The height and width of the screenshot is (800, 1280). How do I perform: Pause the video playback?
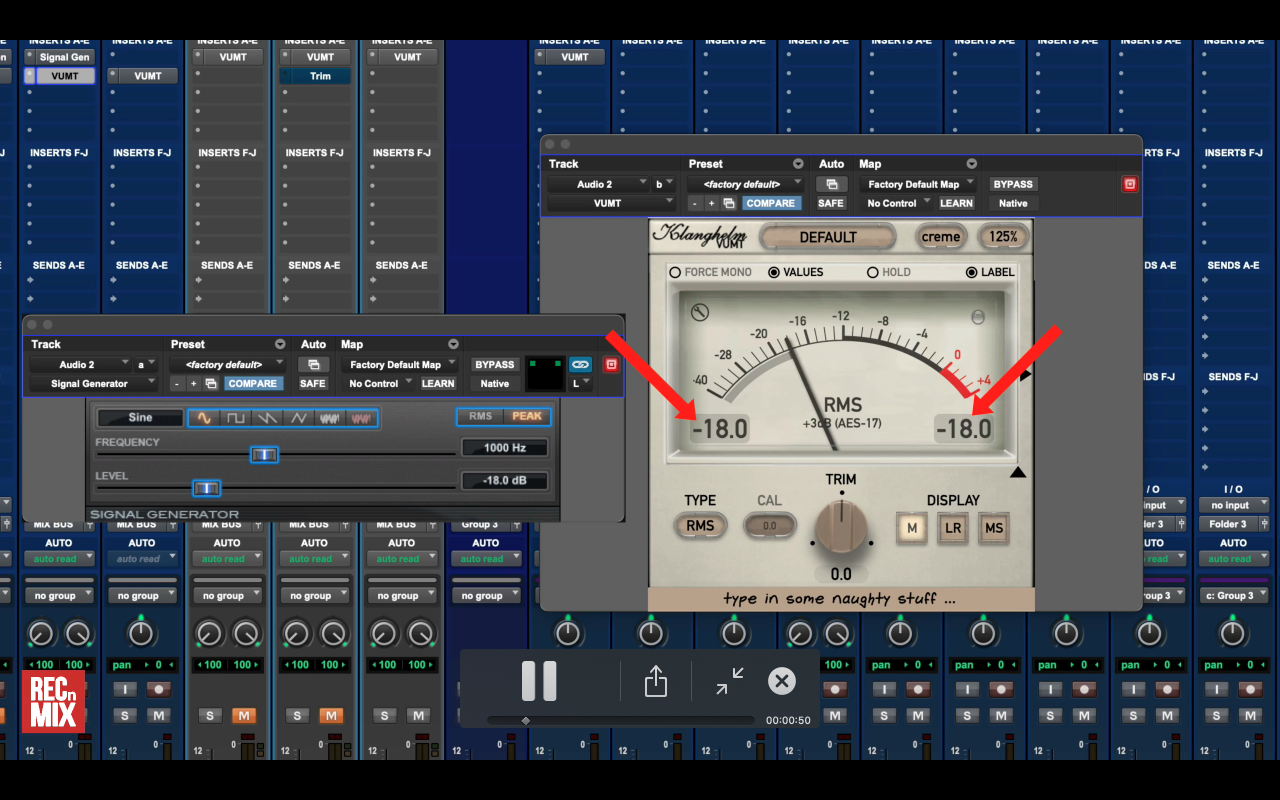(x=539, y=682)
